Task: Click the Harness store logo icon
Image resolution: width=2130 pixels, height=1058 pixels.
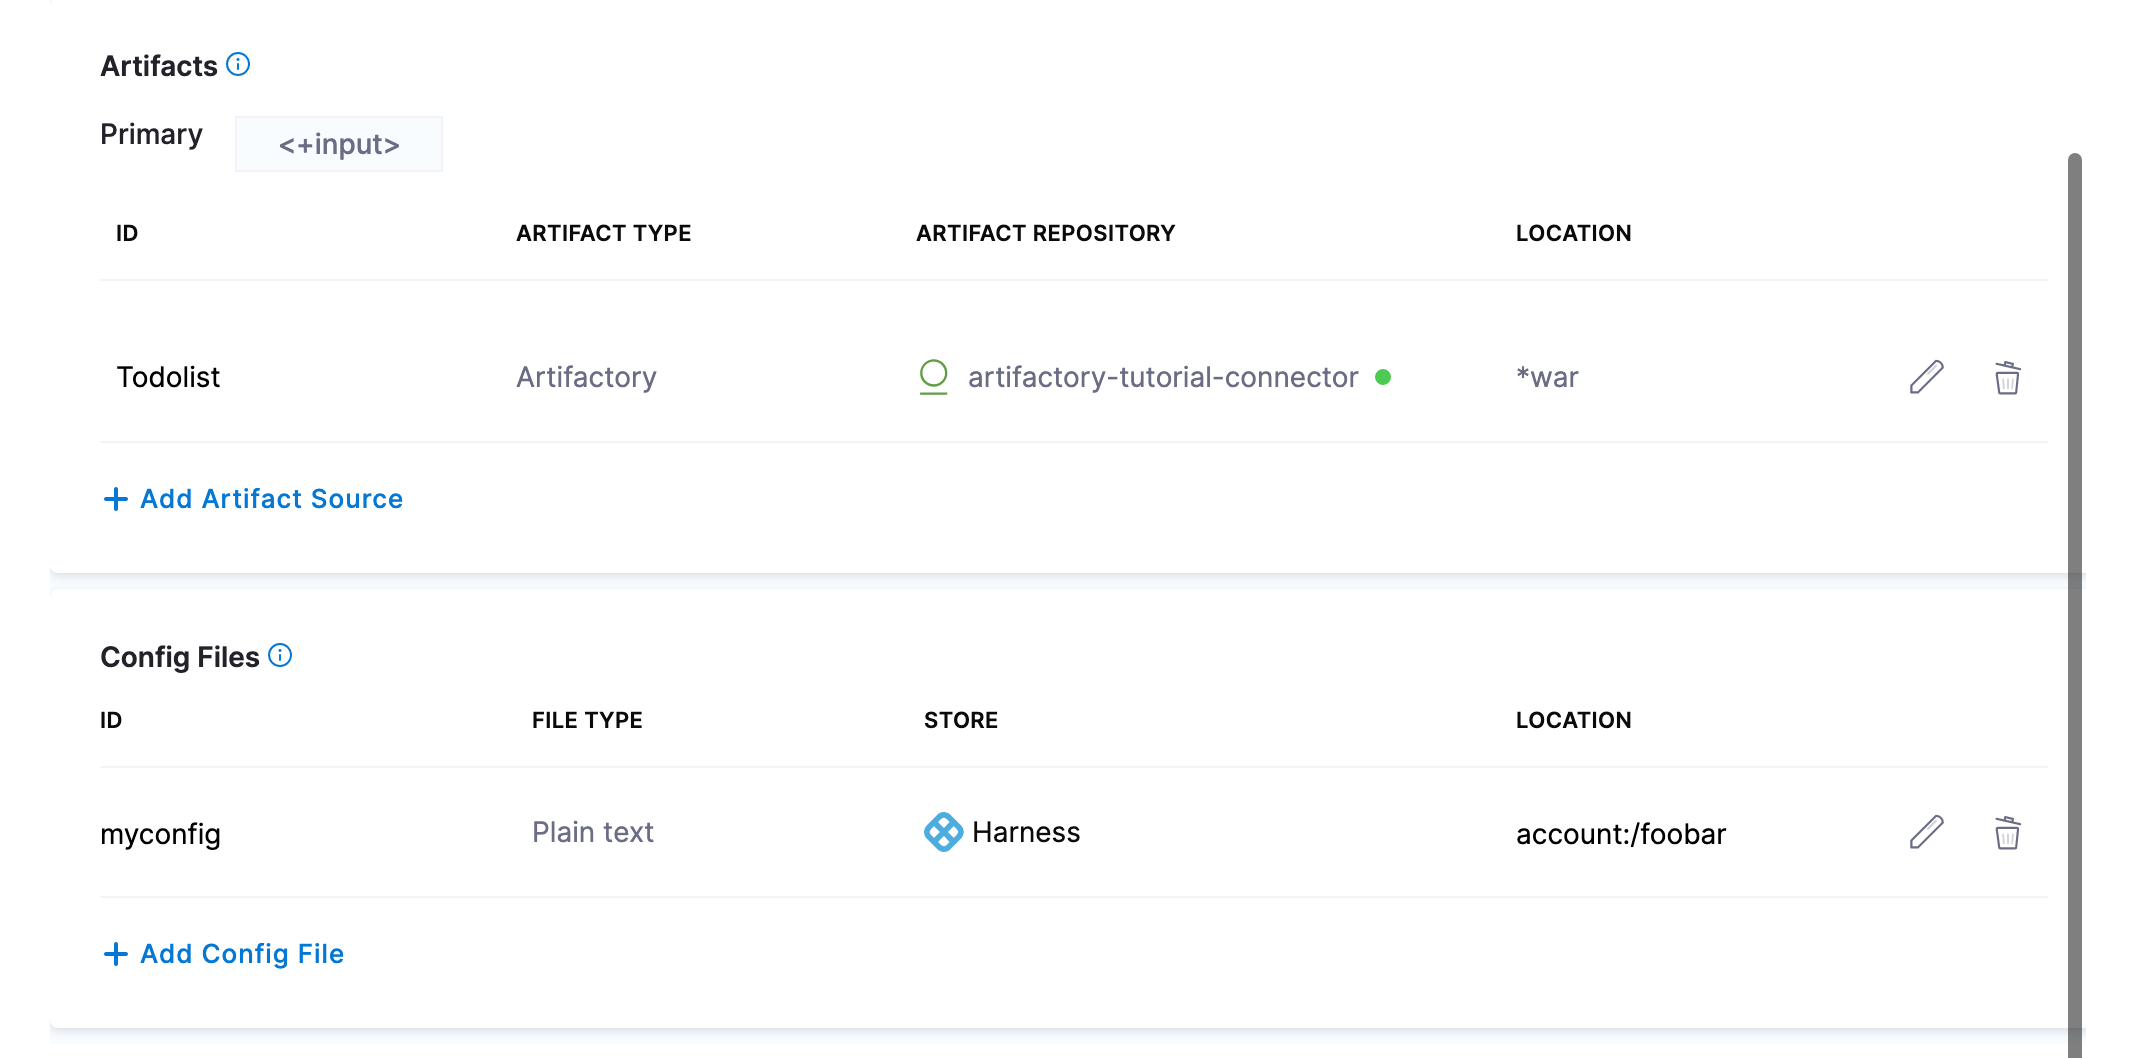Action: (943, 832)
